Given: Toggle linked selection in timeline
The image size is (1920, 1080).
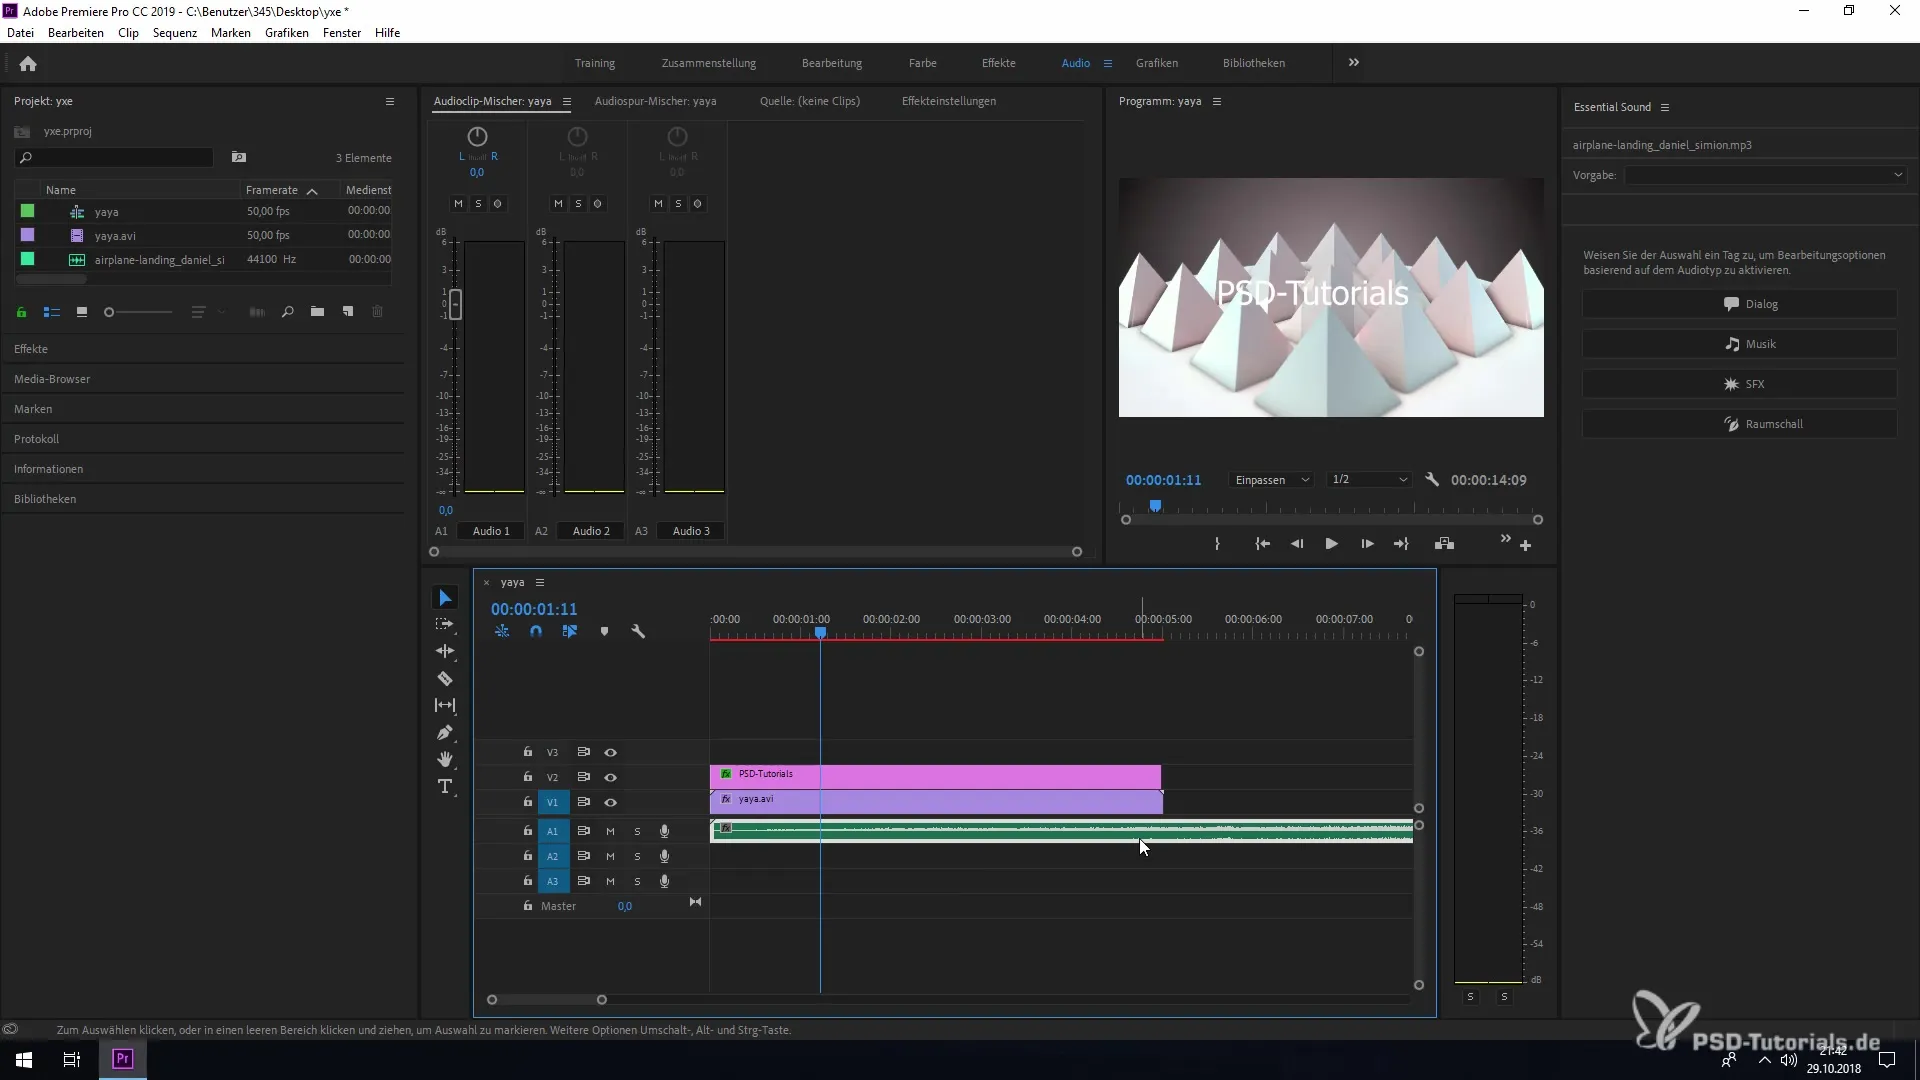Looking at the screenshot, I should coord(570,632).
